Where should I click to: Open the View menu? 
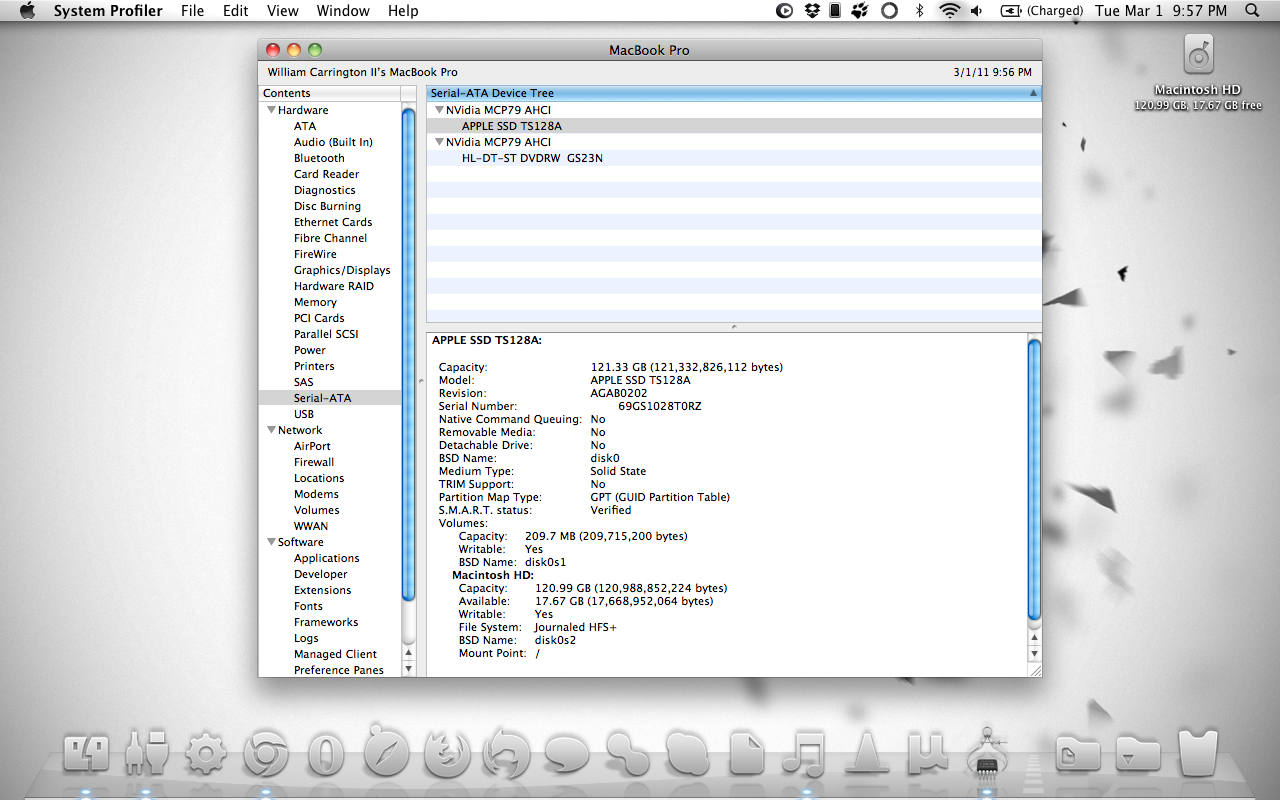point(283,11)
